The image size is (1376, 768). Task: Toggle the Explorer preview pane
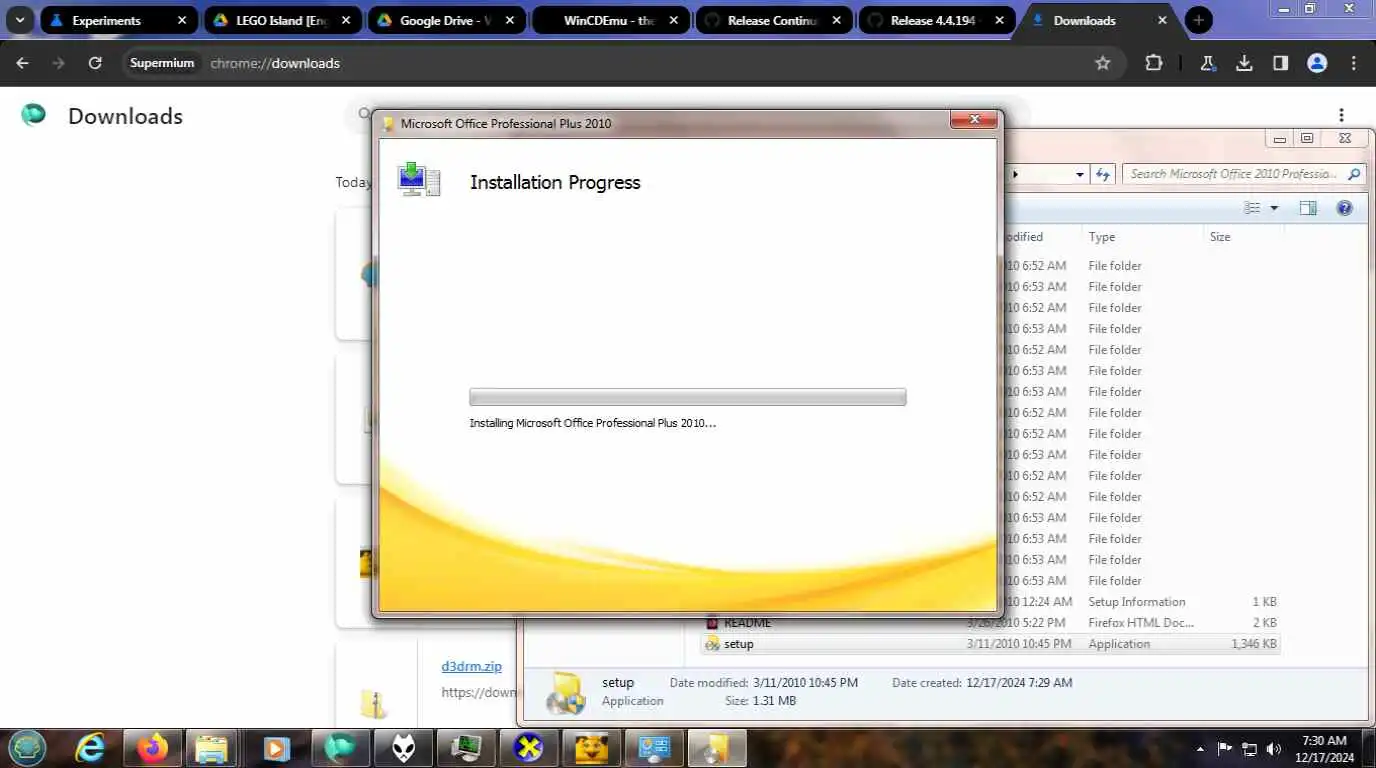coord(1308,208)
